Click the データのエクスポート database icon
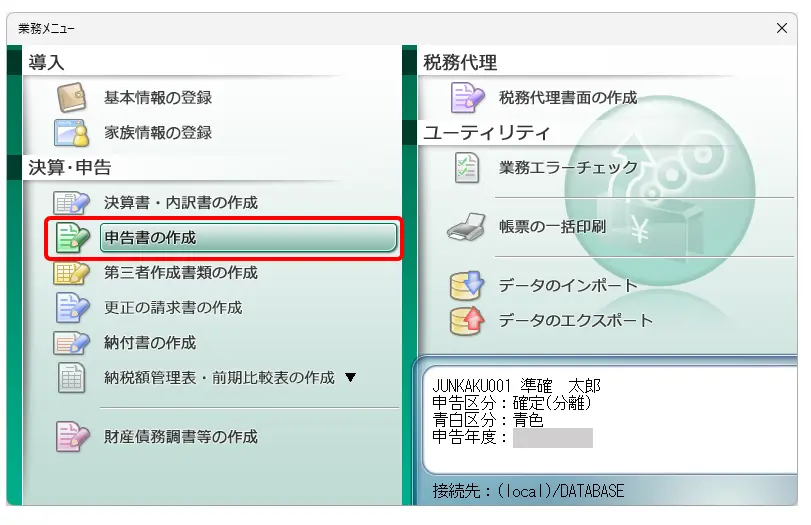 pyautogui.click(x=467, y=321)
